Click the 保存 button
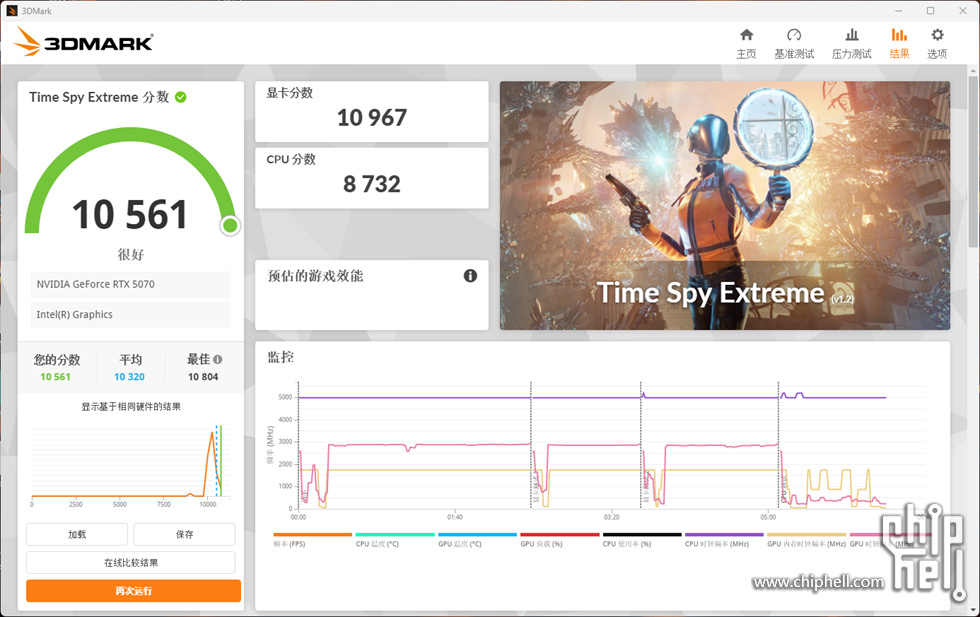 pos(184,534)
